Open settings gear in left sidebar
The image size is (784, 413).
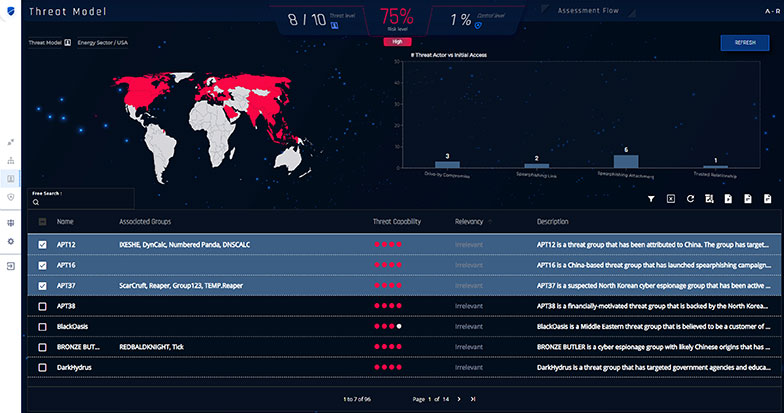coord(11,241)
